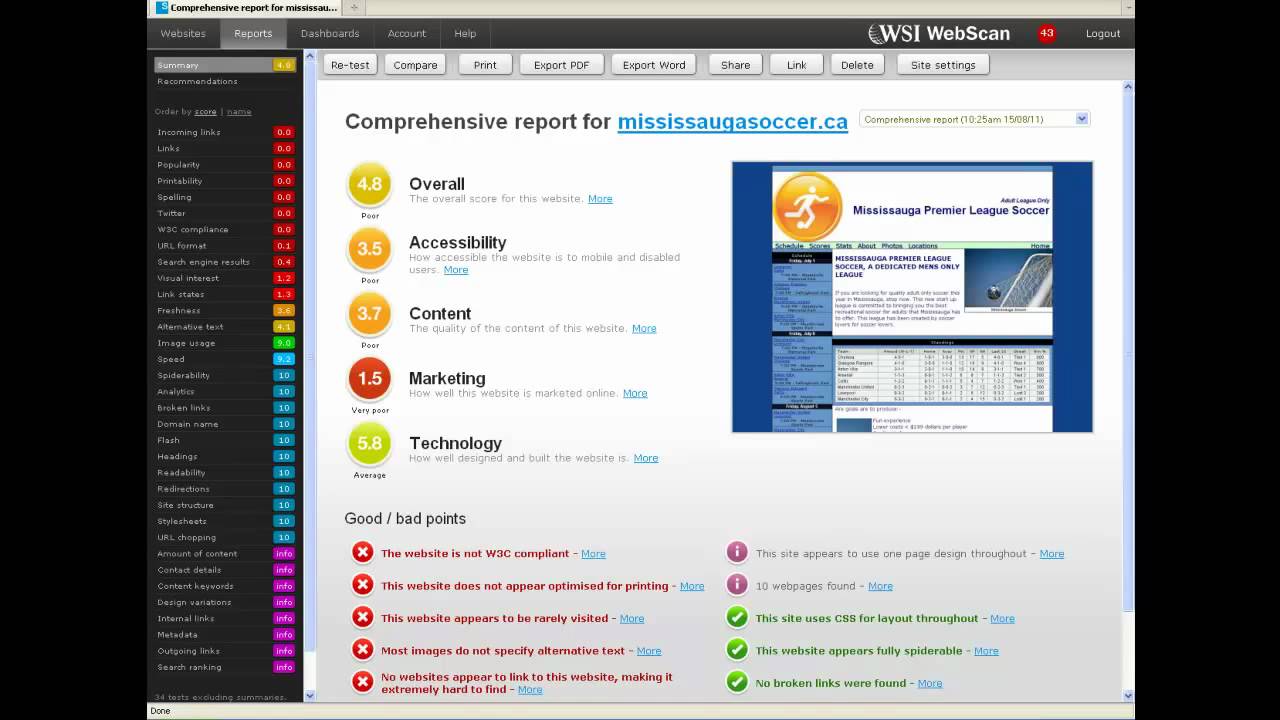
Task: Click the Link states 1.3 score
Action: 284,294
